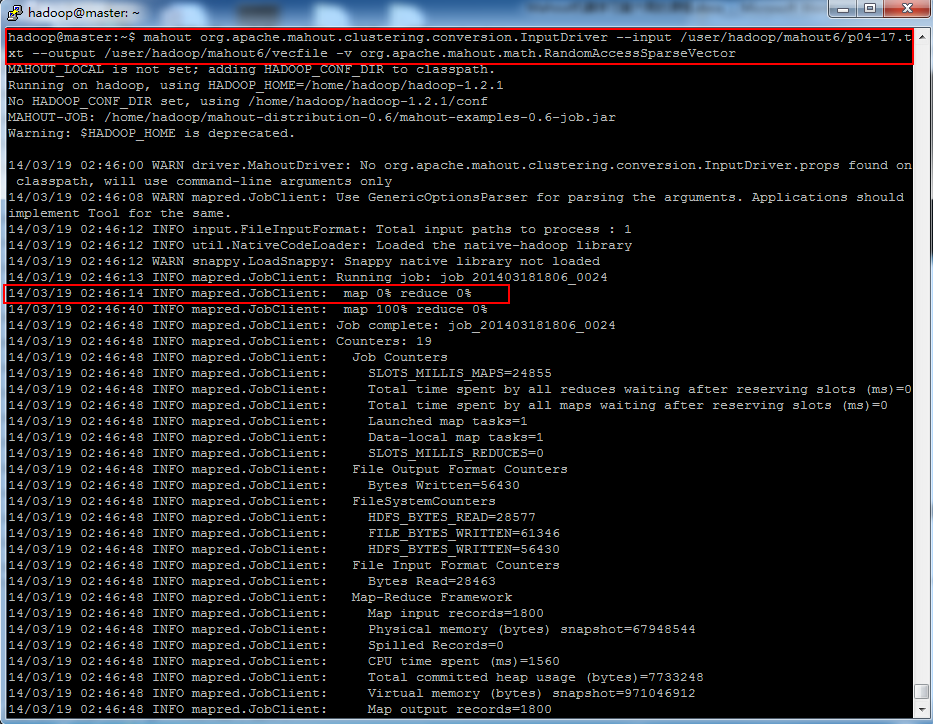Click 'CPU time spent (ms)=1560' line
Viewport: 933px width, 724px height.
coord(464,662)
